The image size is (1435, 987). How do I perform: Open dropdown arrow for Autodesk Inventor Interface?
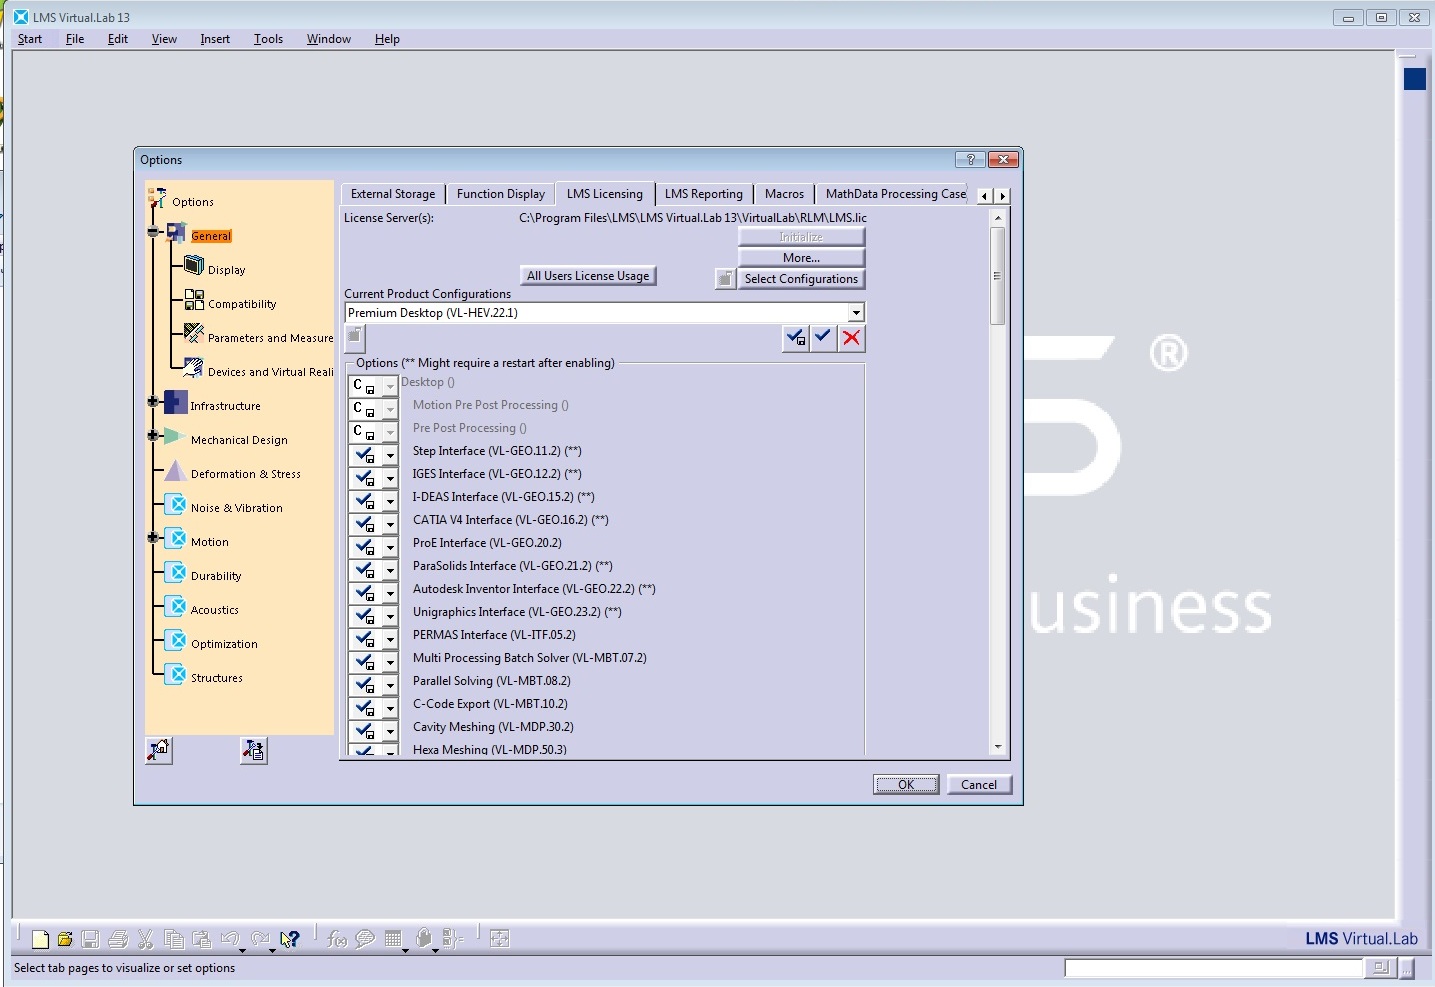(390, 593)
